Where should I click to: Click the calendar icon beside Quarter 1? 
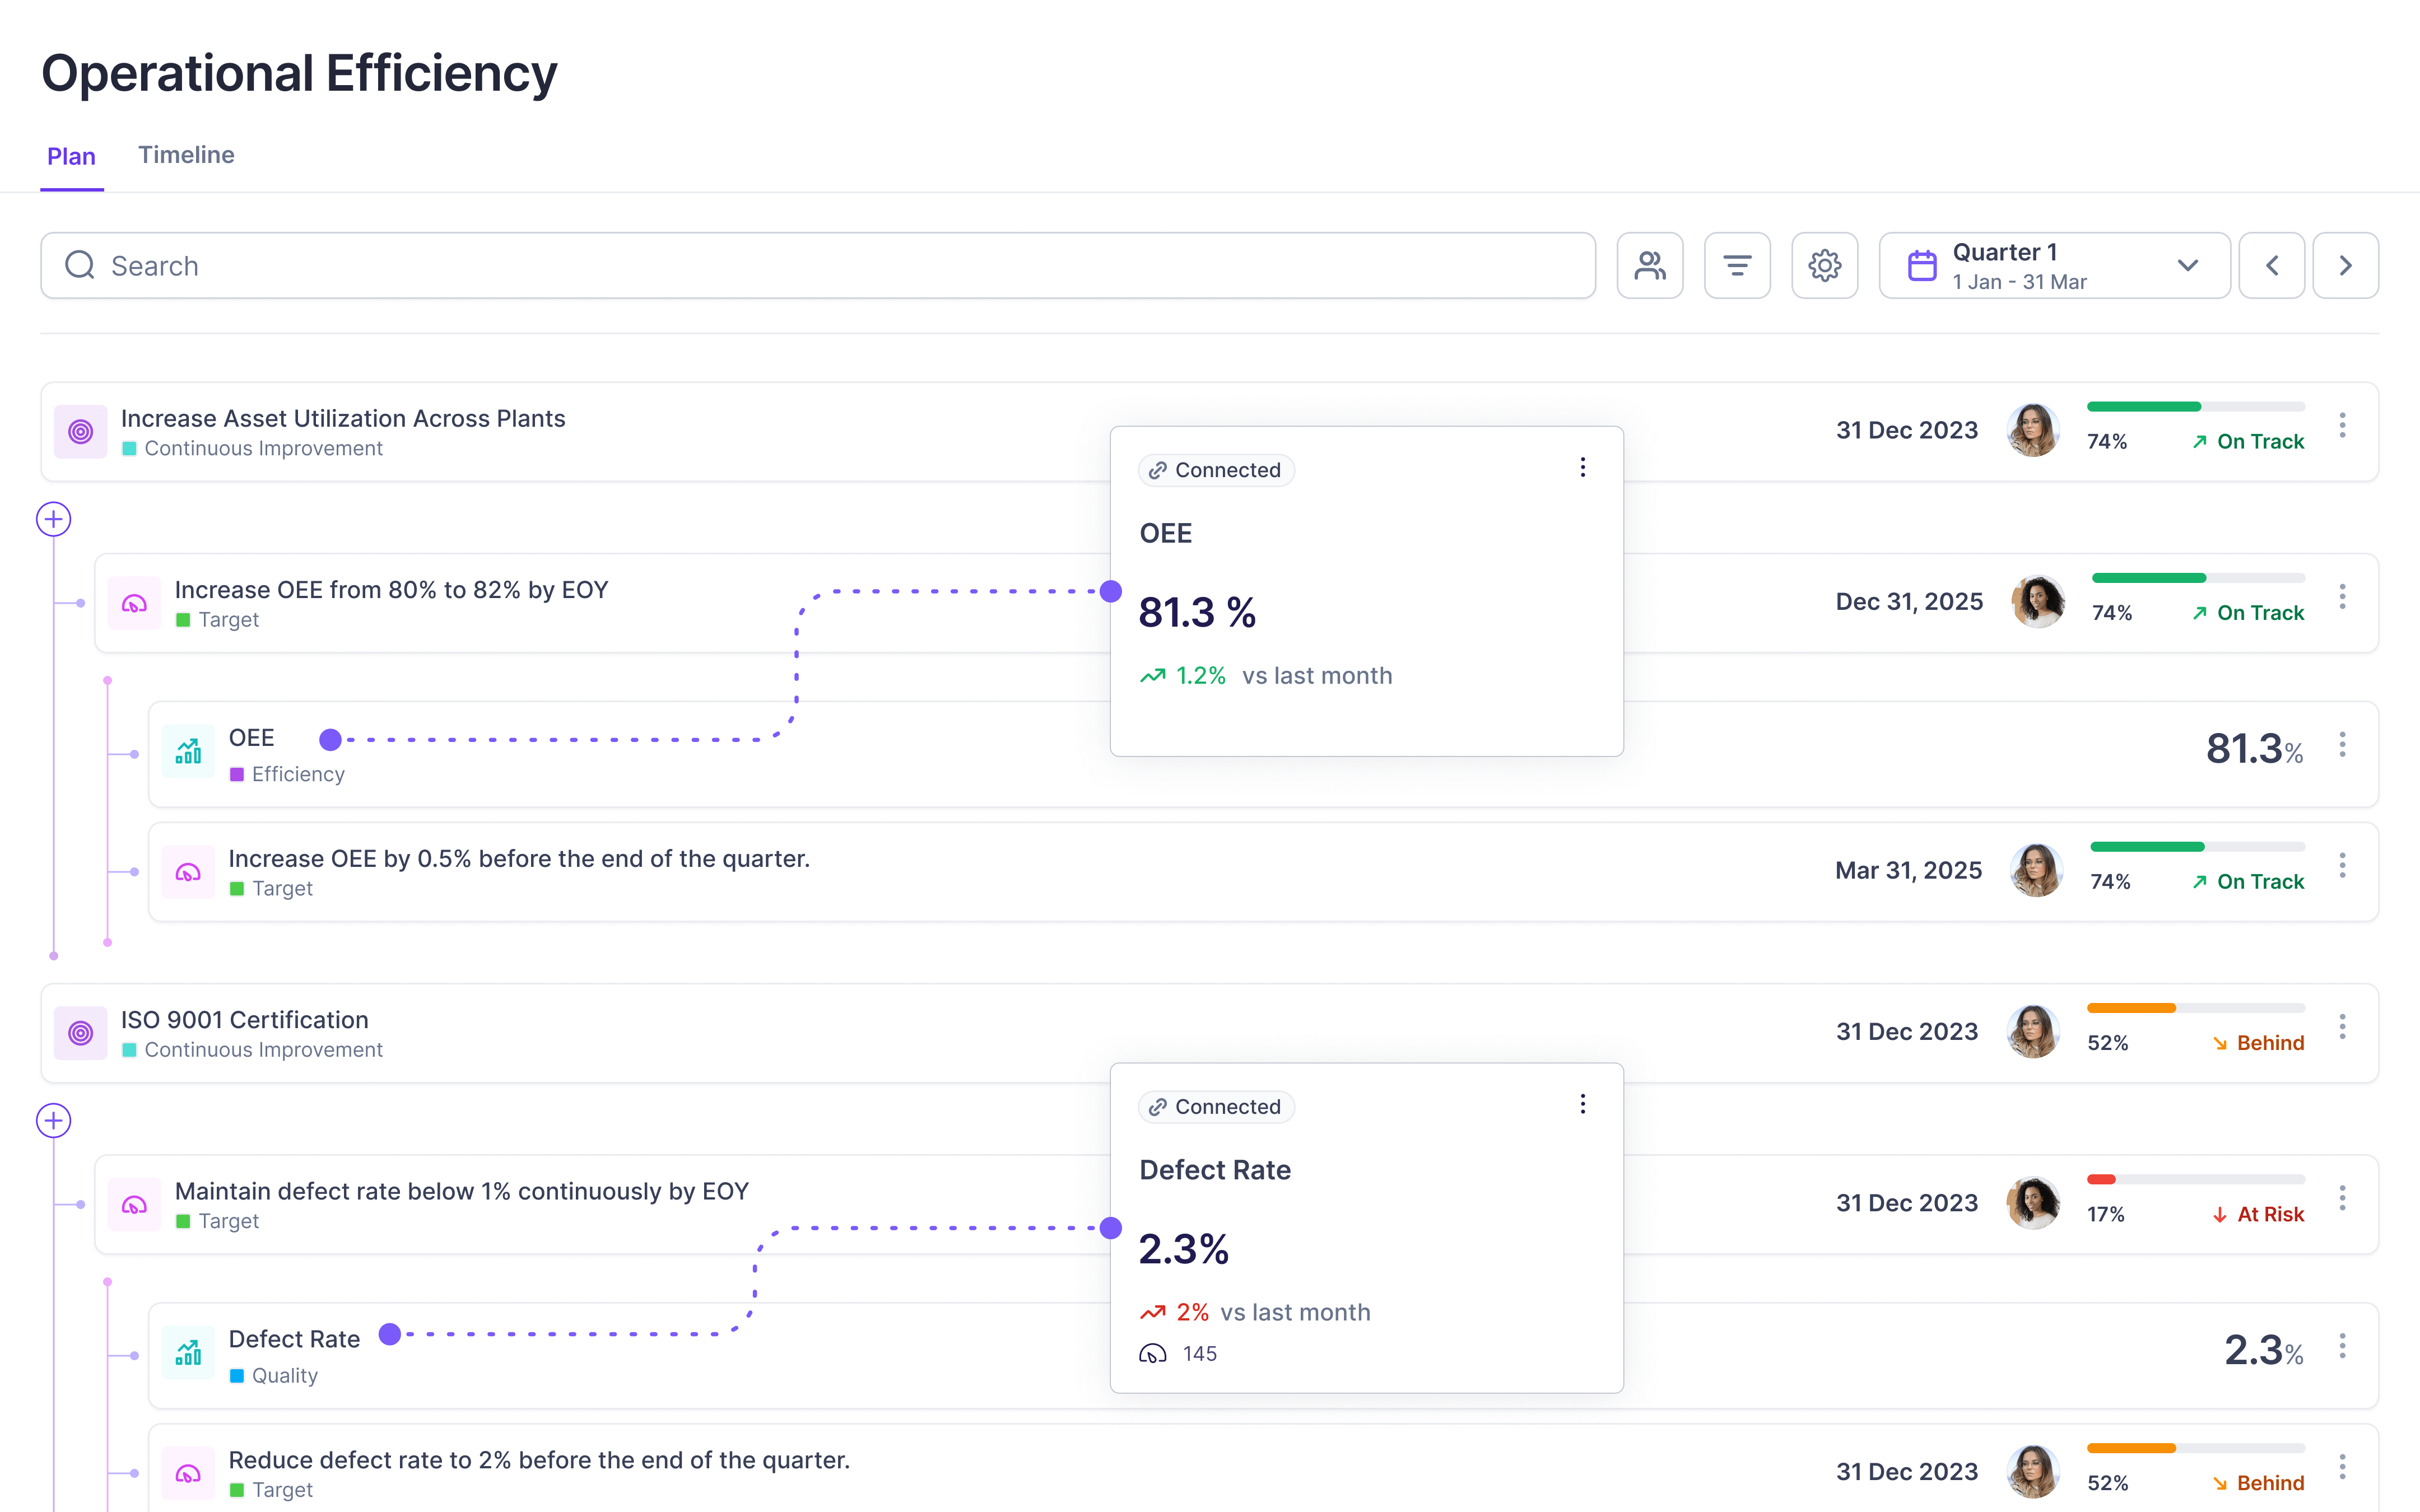coord(1921,265)
